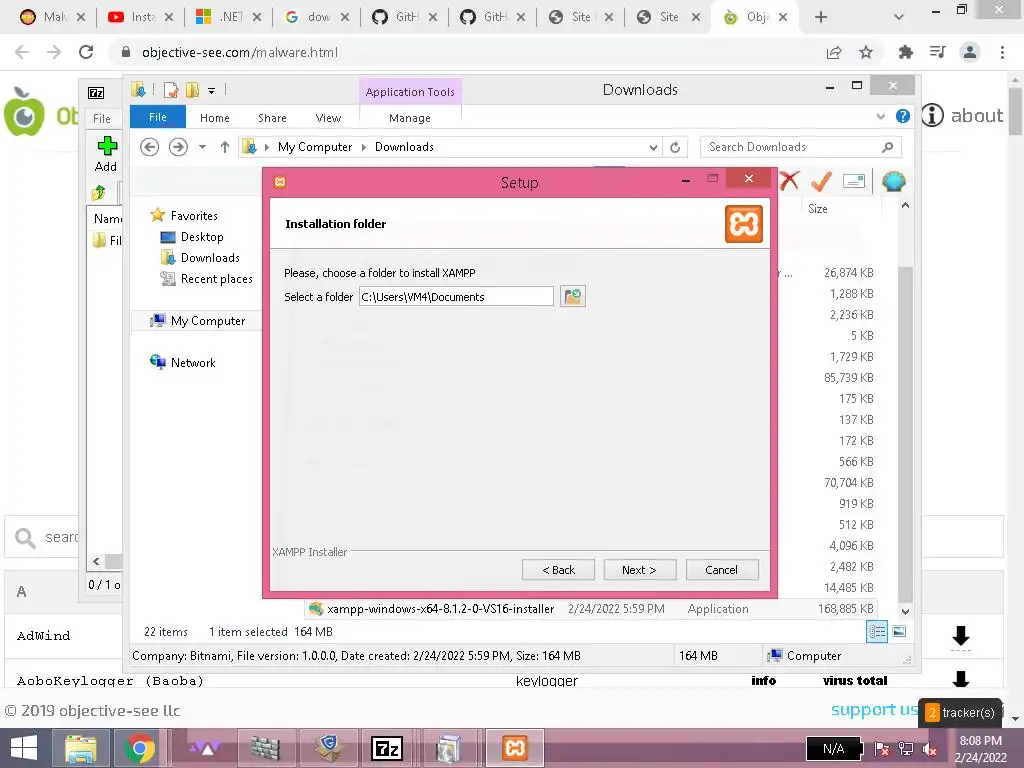Screen dimensions: 1024x768
Task: Click the XAMPP taskbar icon
Action: 514,748
